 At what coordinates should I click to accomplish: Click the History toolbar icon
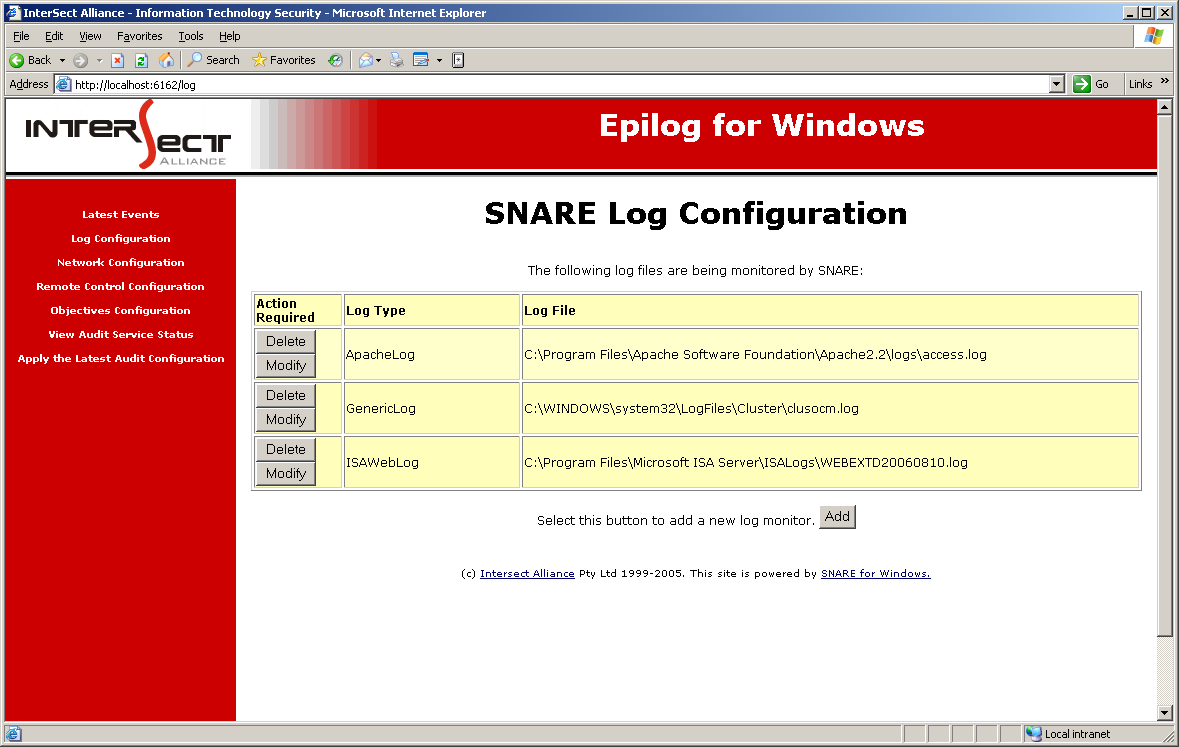tap(335, 60)
